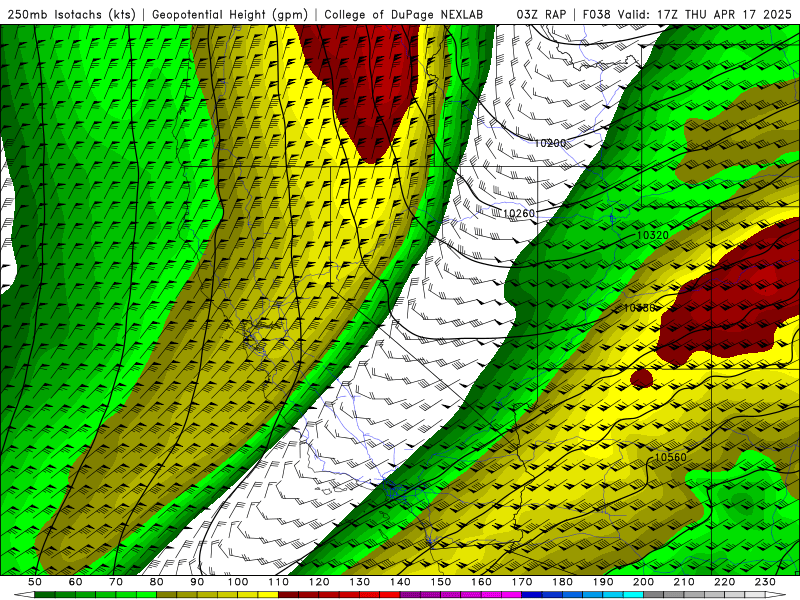Click the 120 value on the color scale
Viewport: 800px width, 600px height.
[x=319, y=582]
